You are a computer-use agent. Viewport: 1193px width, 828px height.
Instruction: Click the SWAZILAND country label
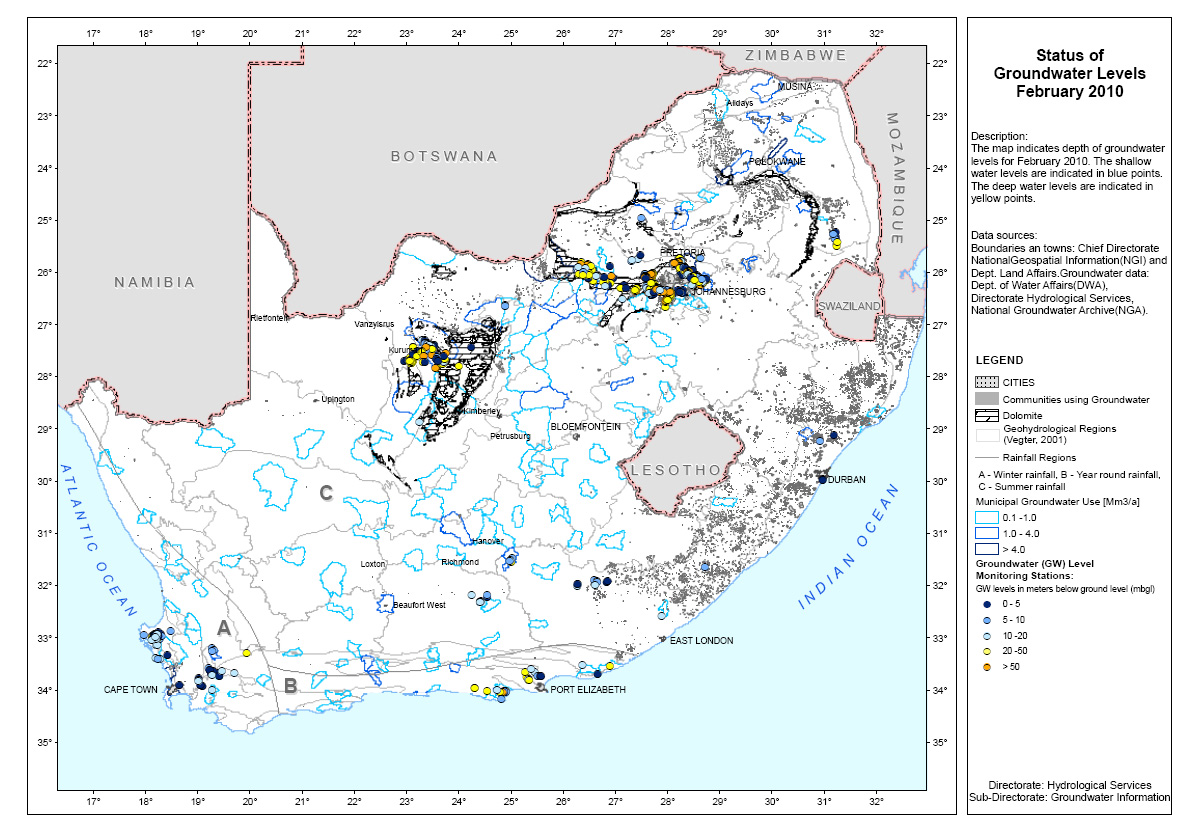[850, 306]
